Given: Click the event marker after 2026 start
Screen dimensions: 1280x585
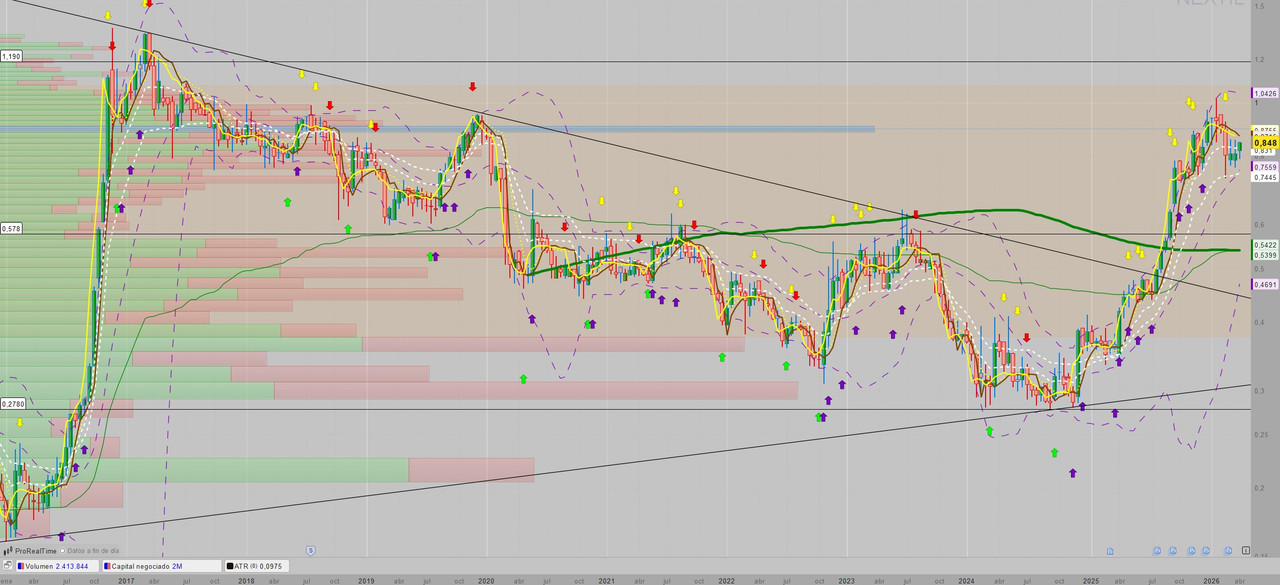Looking at the screenshot, I should coord(1228,551).
